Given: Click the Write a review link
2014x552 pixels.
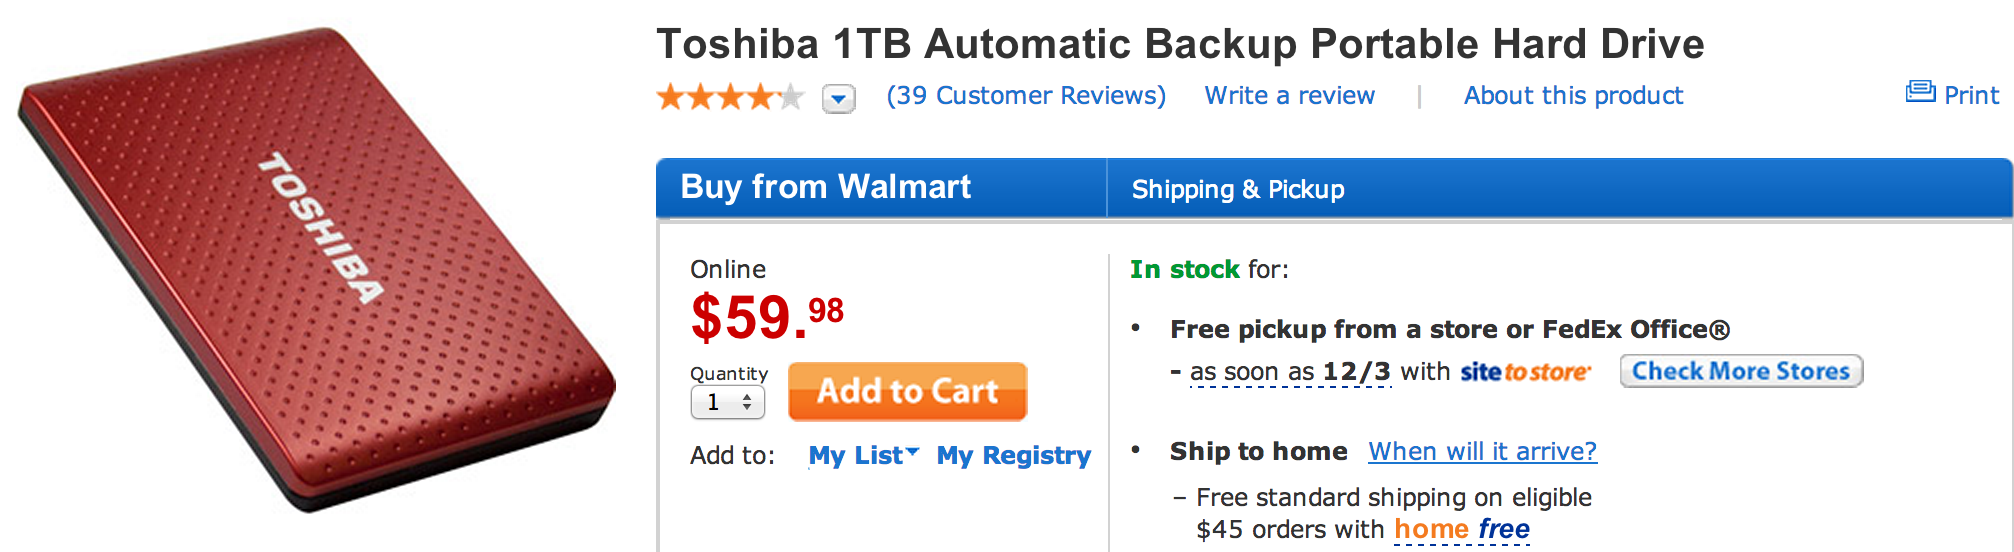Looking at the screenshot, I should (1289, 95).
